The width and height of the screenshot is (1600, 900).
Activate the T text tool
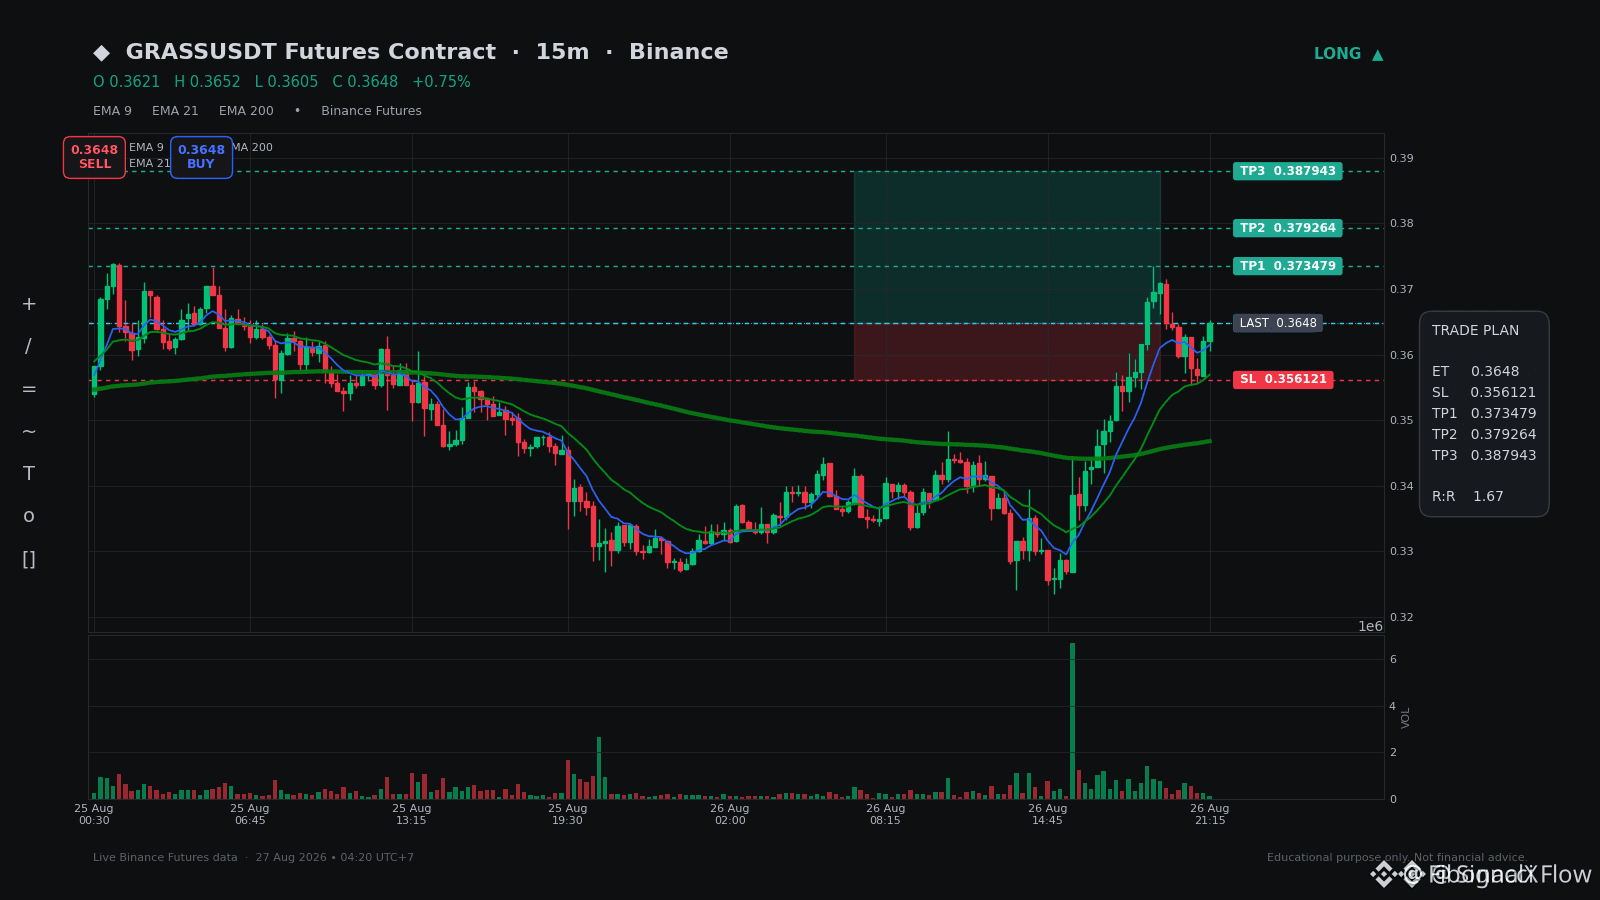pos(29,474)
